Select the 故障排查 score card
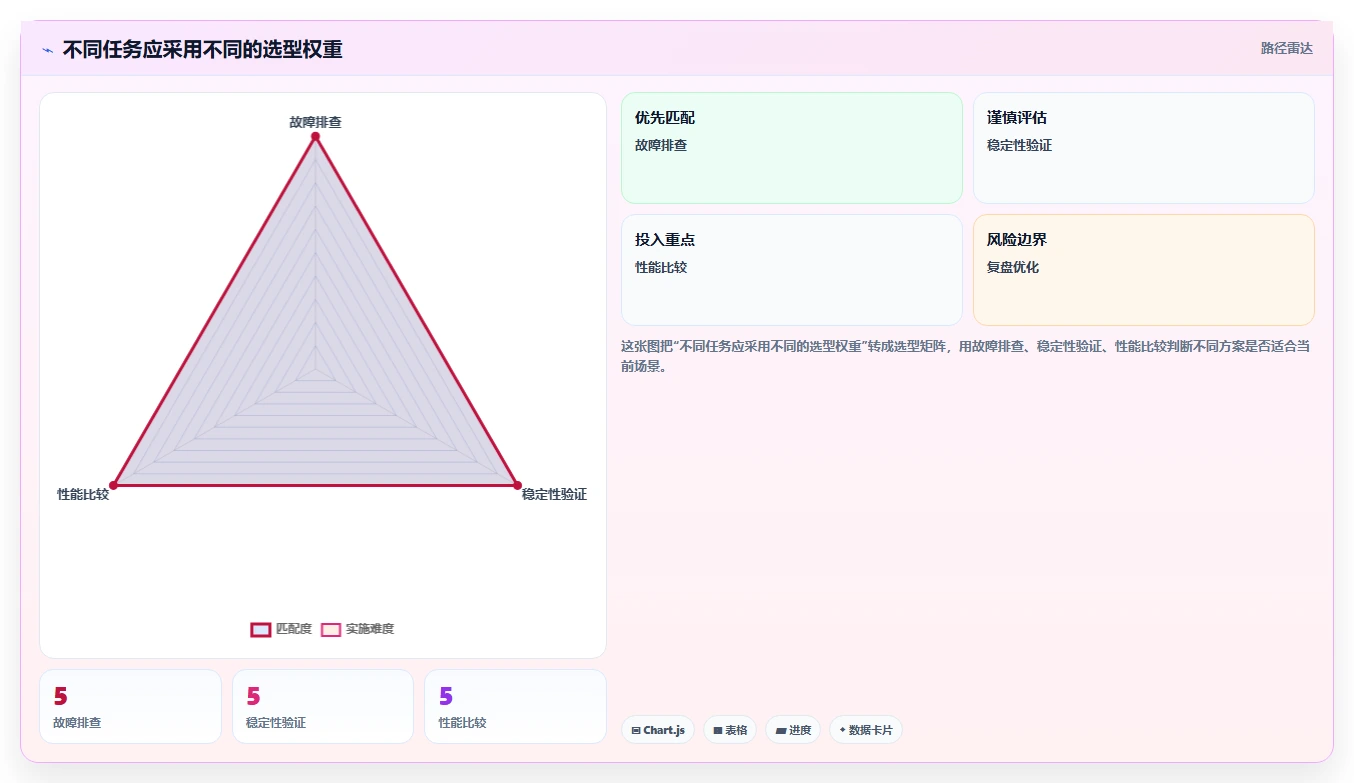Screen dimensions: 1354x783 coord(130,706)
